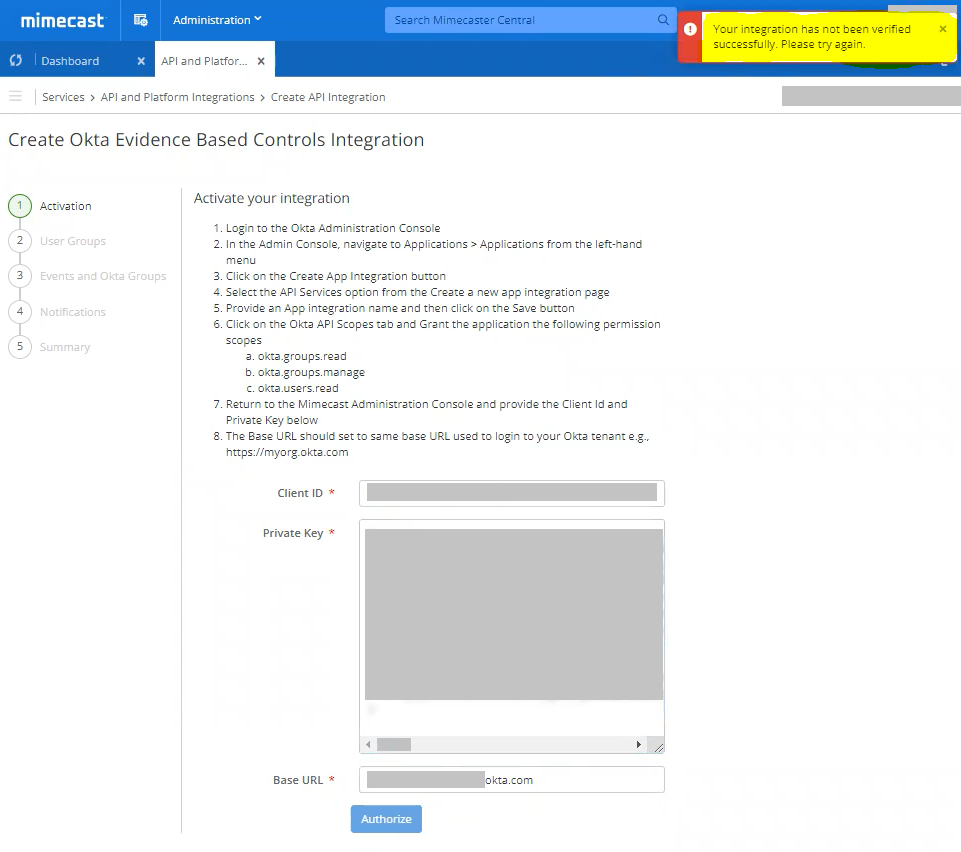Expand the hamburger menu above Services breadcrumb
The height and width of the screenshot is (852, 961).
[x=15, y=96]
